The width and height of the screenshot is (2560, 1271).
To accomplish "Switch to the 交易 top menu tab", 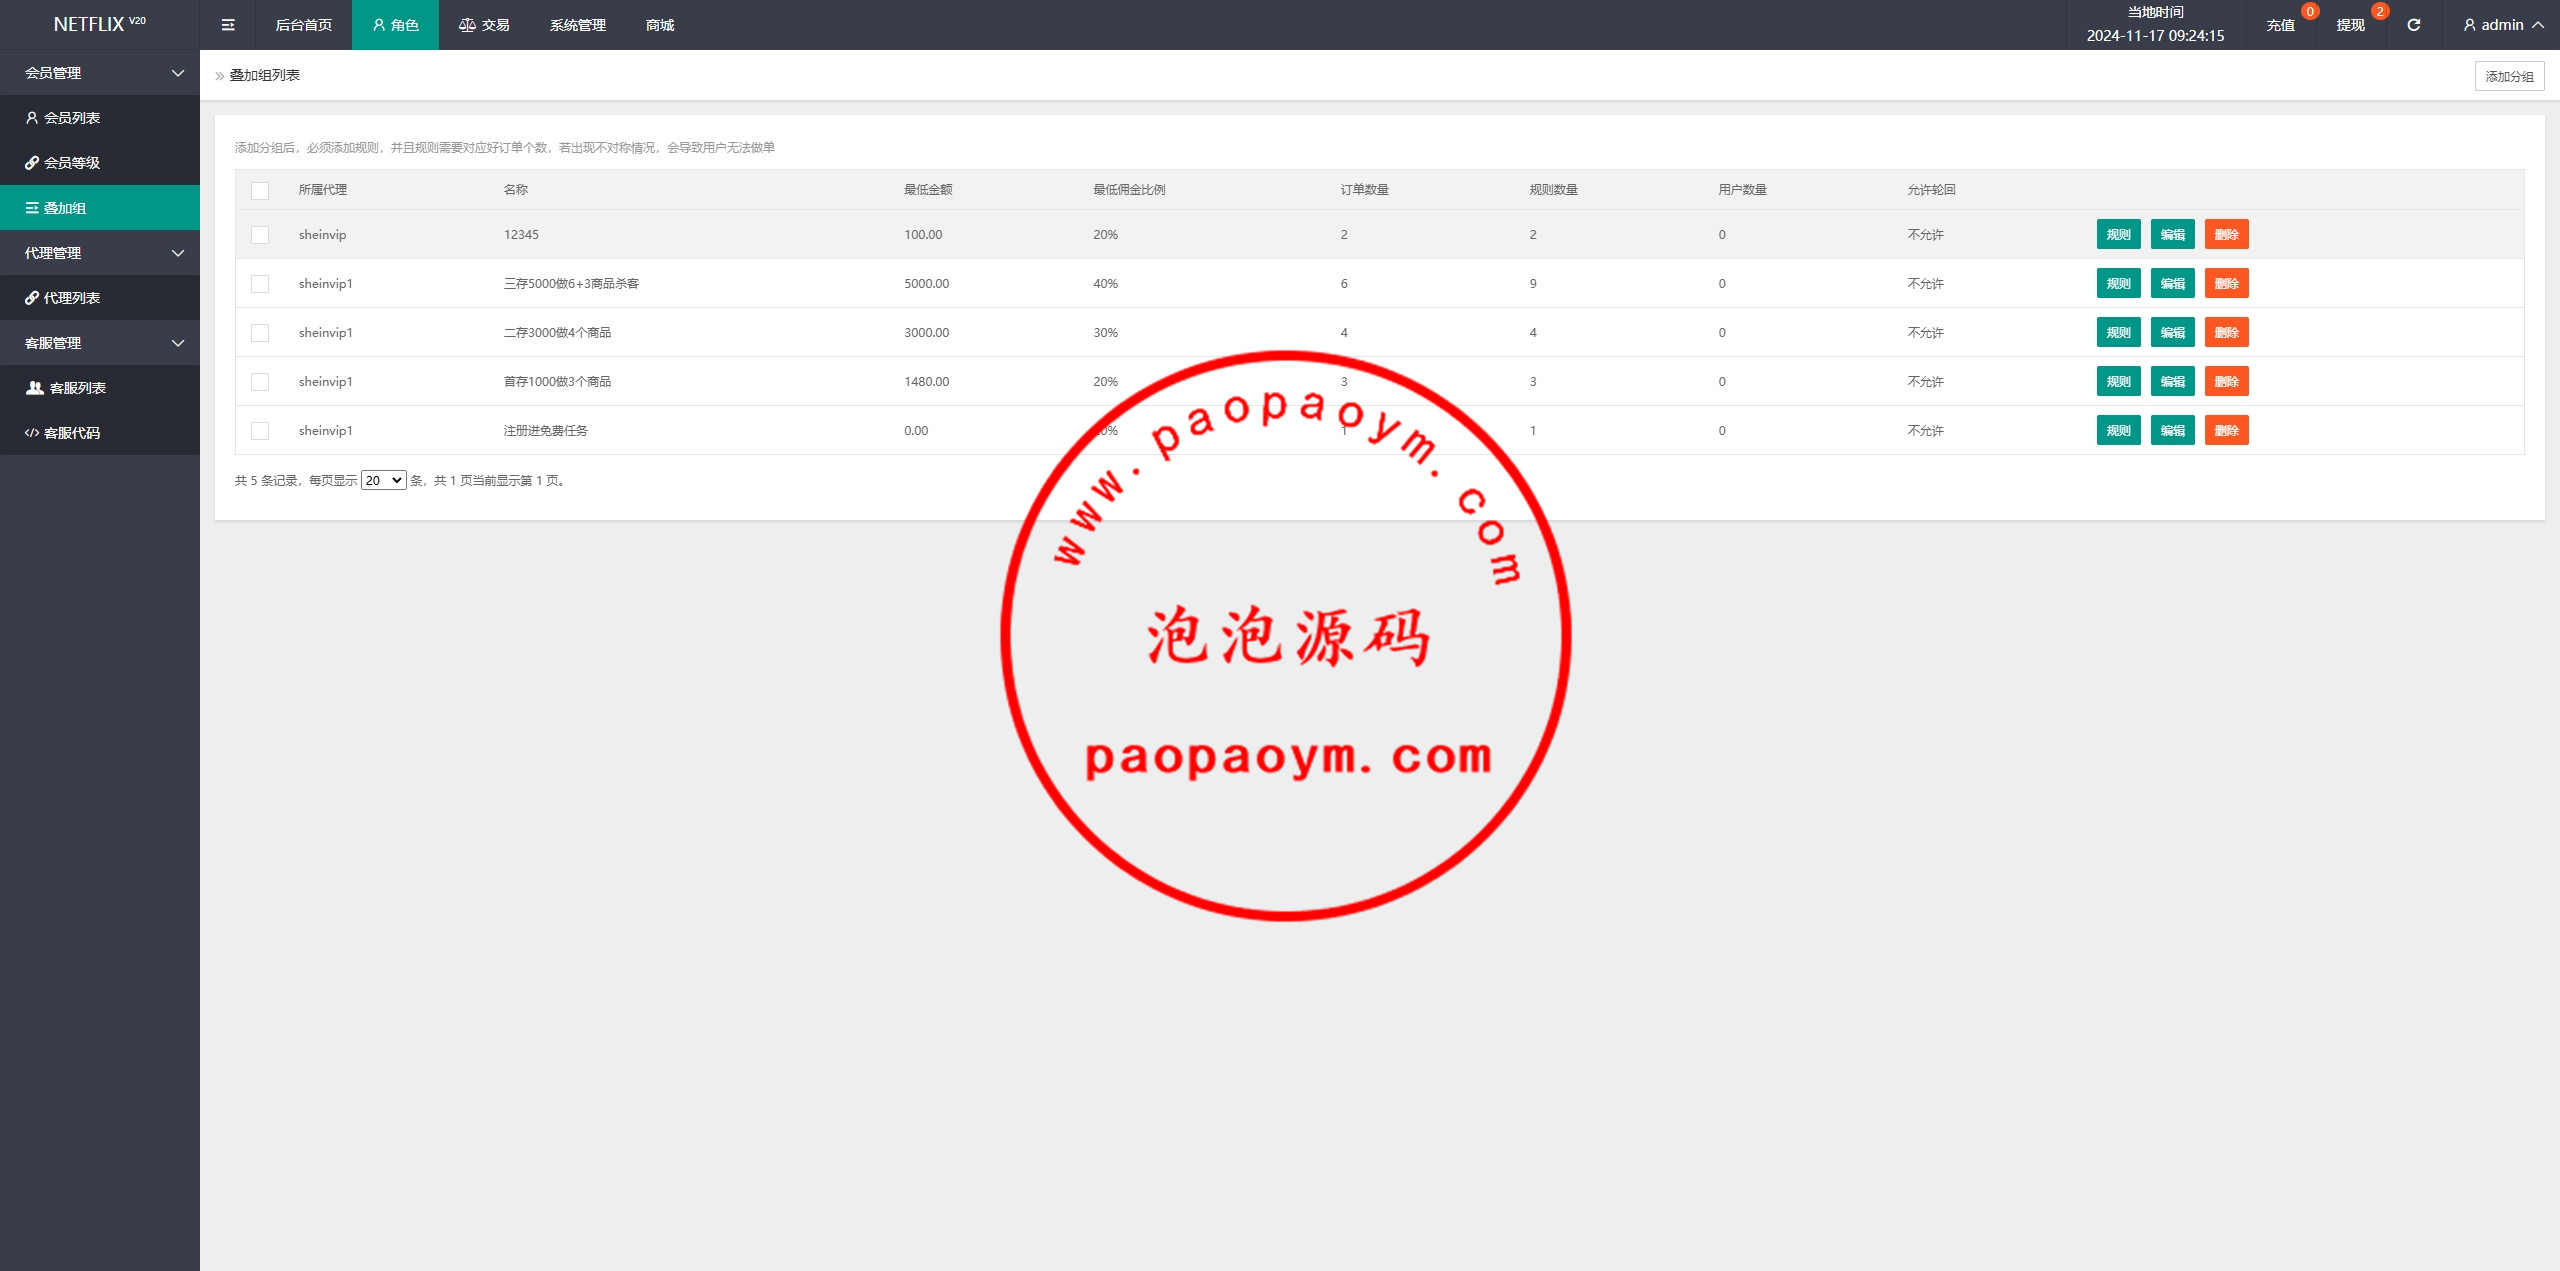I will point(484,25).
